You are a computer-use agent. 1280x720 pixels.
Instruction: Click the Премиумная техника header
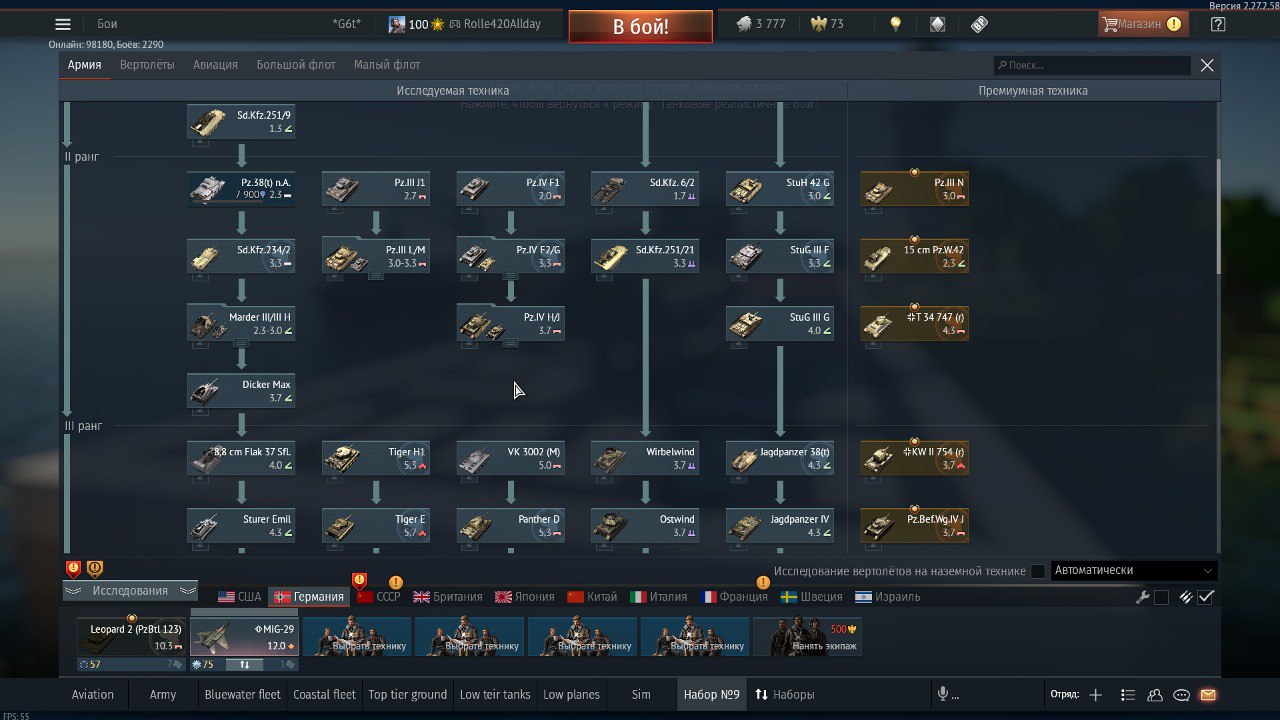1033,91
